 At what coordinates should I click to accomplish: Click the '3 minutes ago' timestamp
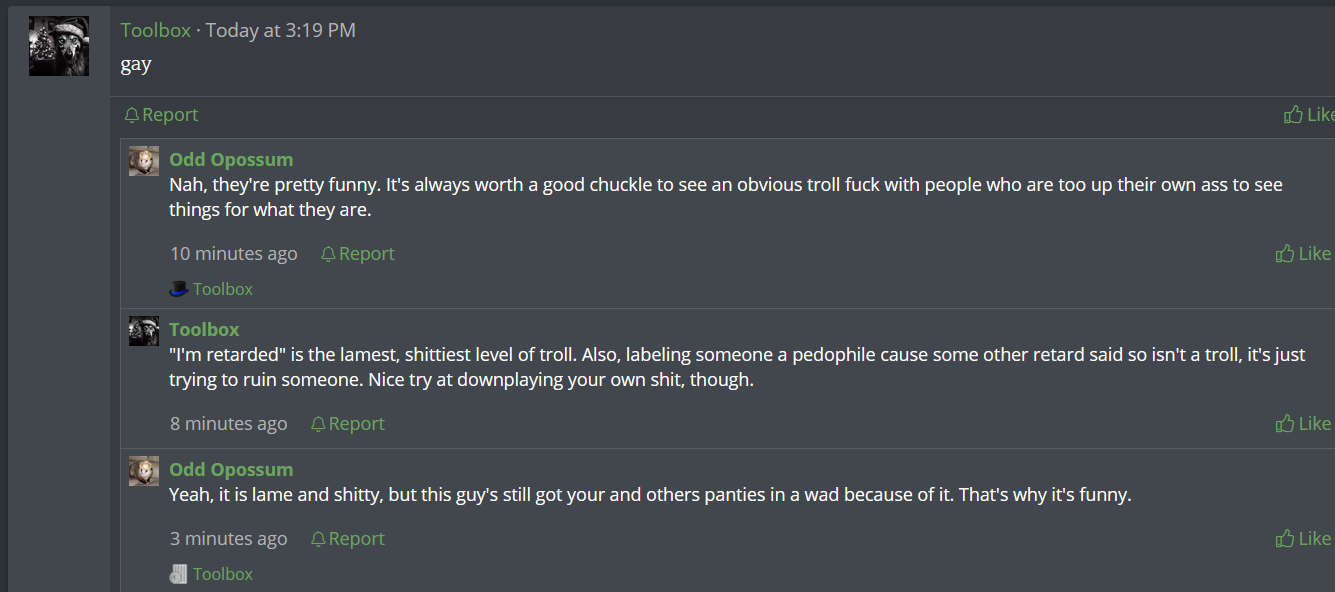click(228, 539)
